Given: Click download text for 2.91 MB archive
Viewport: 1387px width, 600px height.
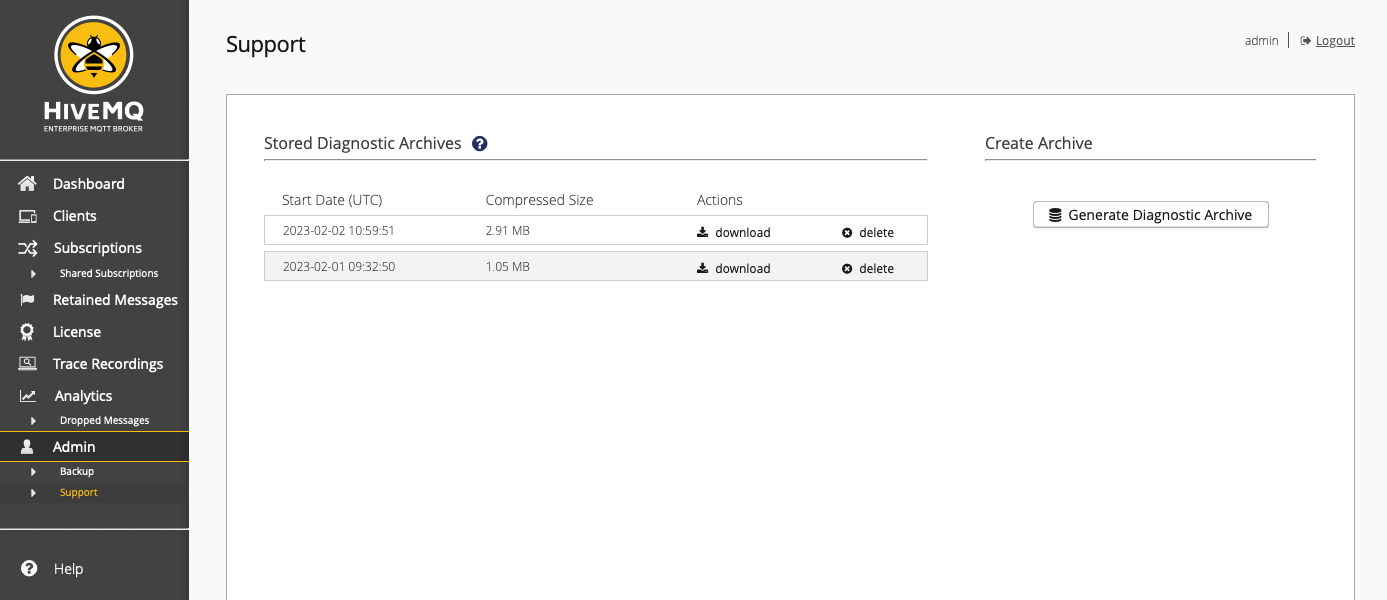Looking at the screenshot, I should click(743, 233).
